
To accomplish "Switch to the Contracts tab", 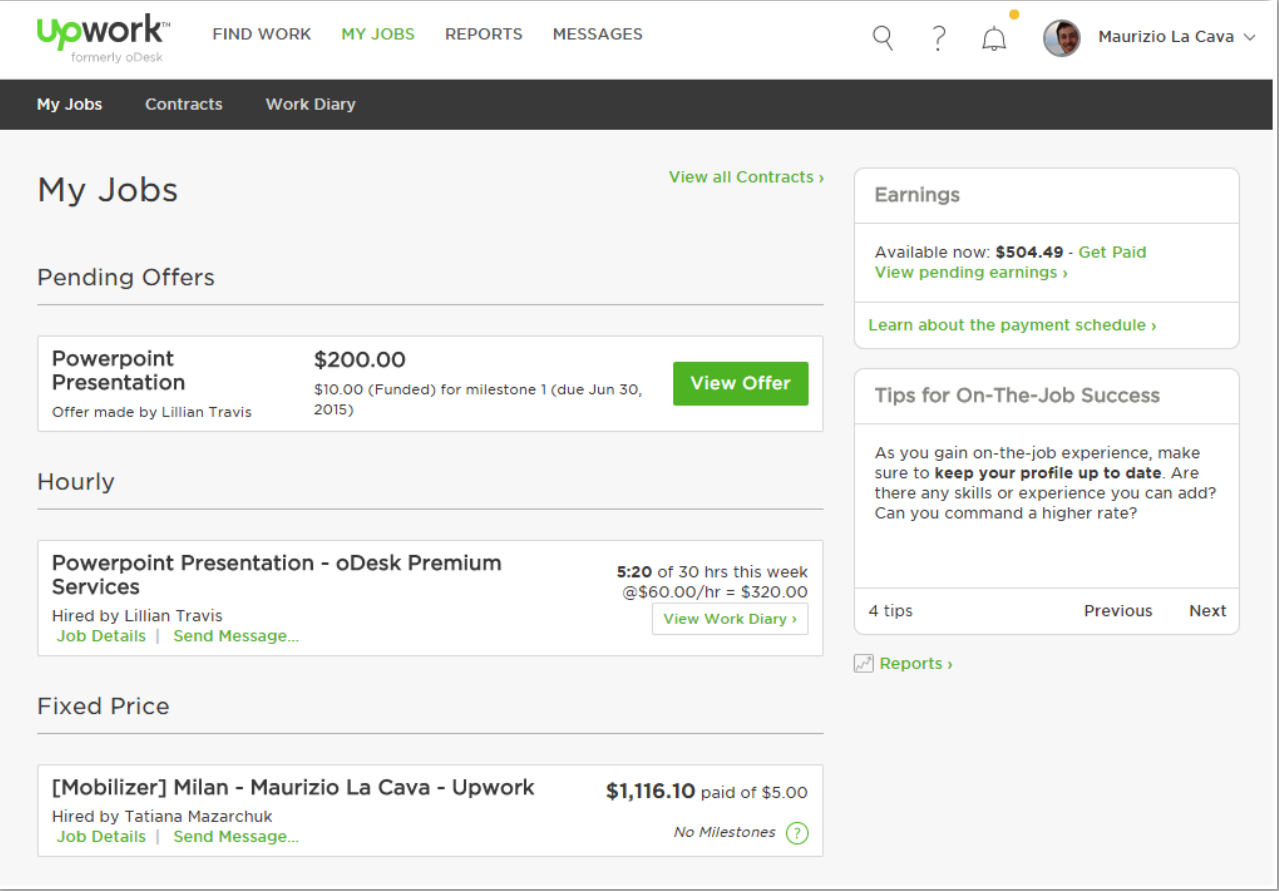I will pos(184,104).
